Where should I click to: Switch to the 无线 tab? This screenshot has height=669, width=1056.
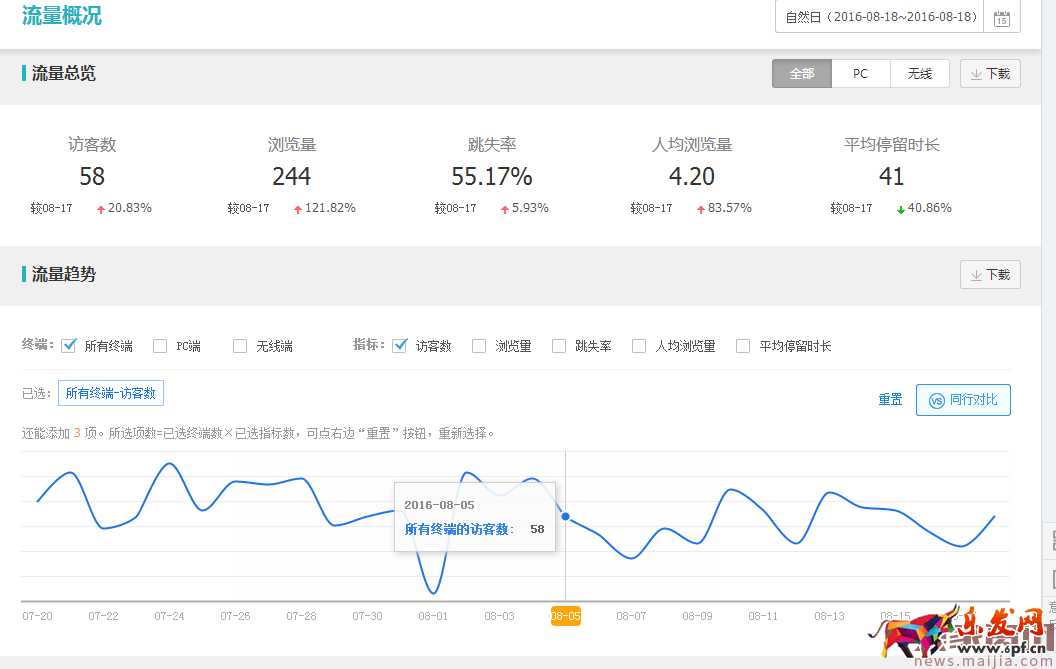pos(919,74)
